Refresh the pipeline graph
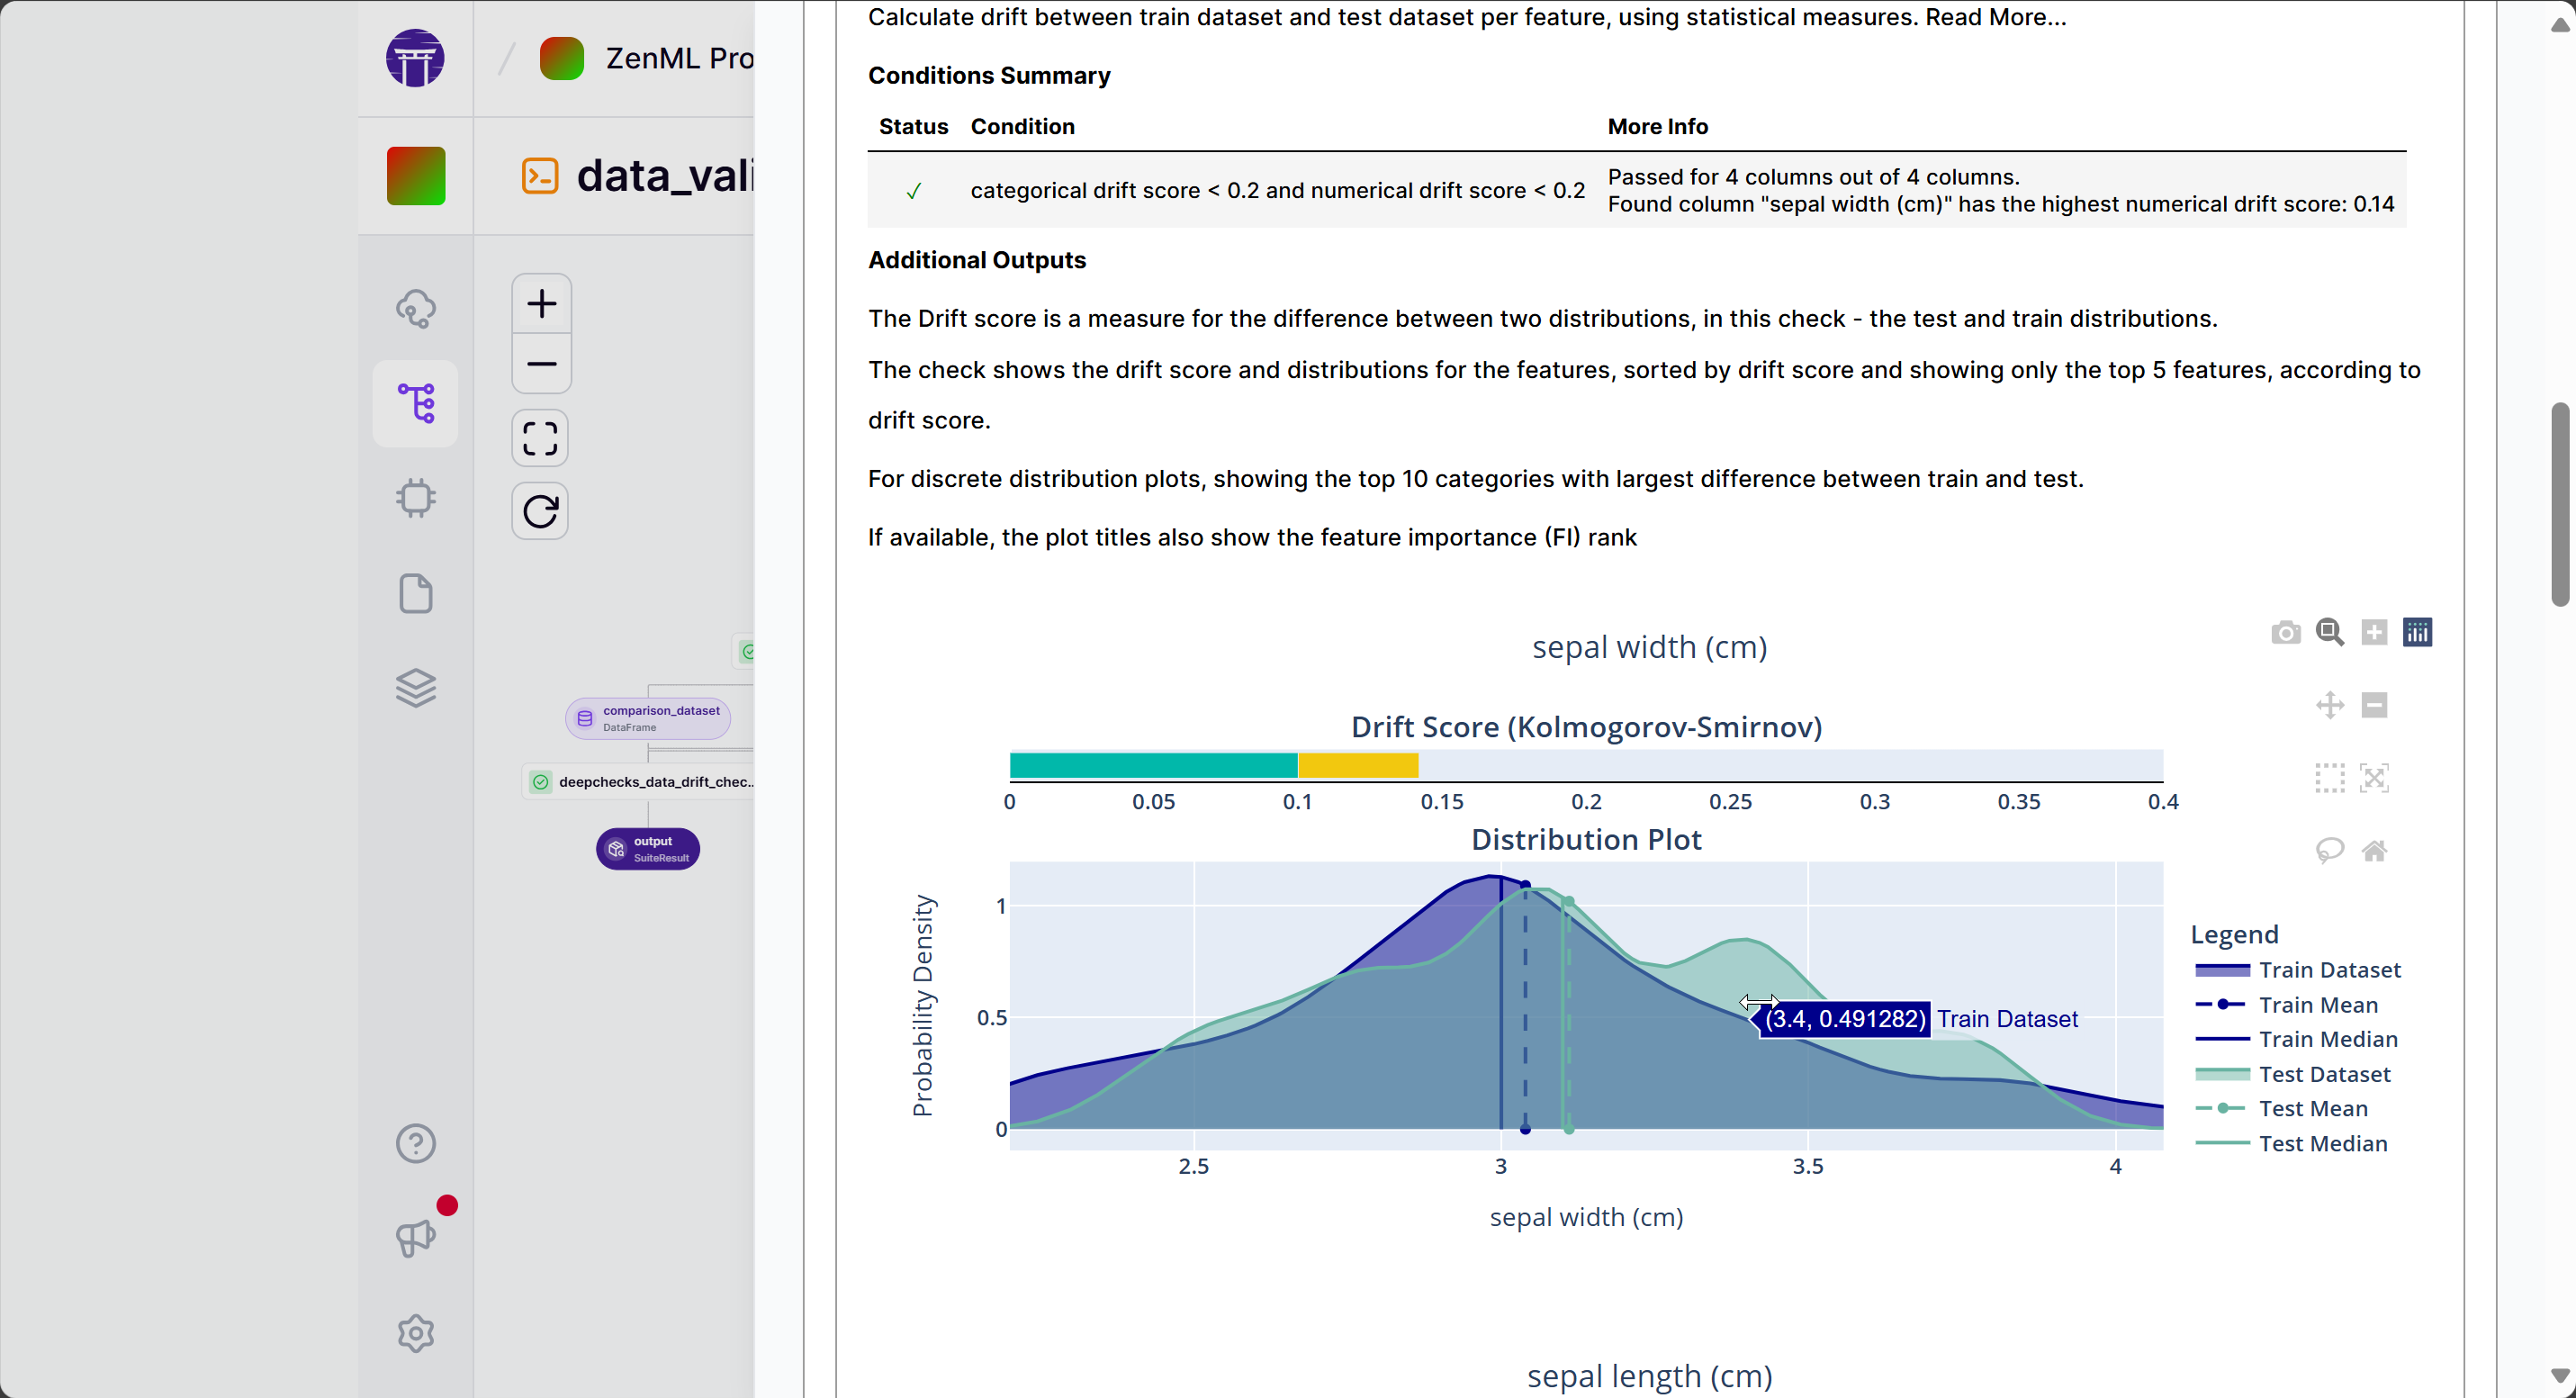 [x=540, y=511]
